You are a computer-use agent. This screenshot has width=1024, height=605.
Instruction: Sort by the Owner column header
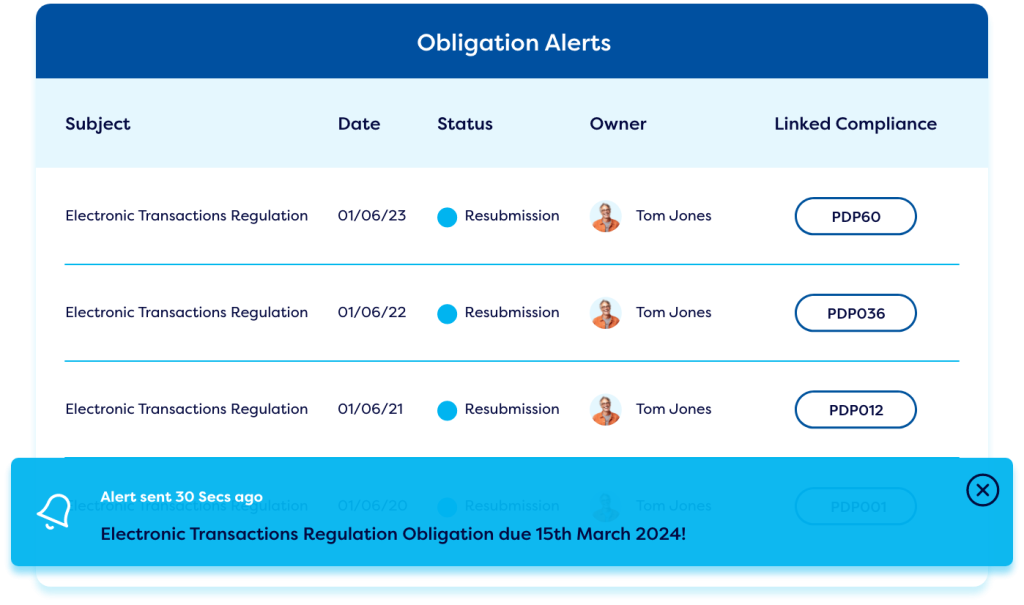618,124
